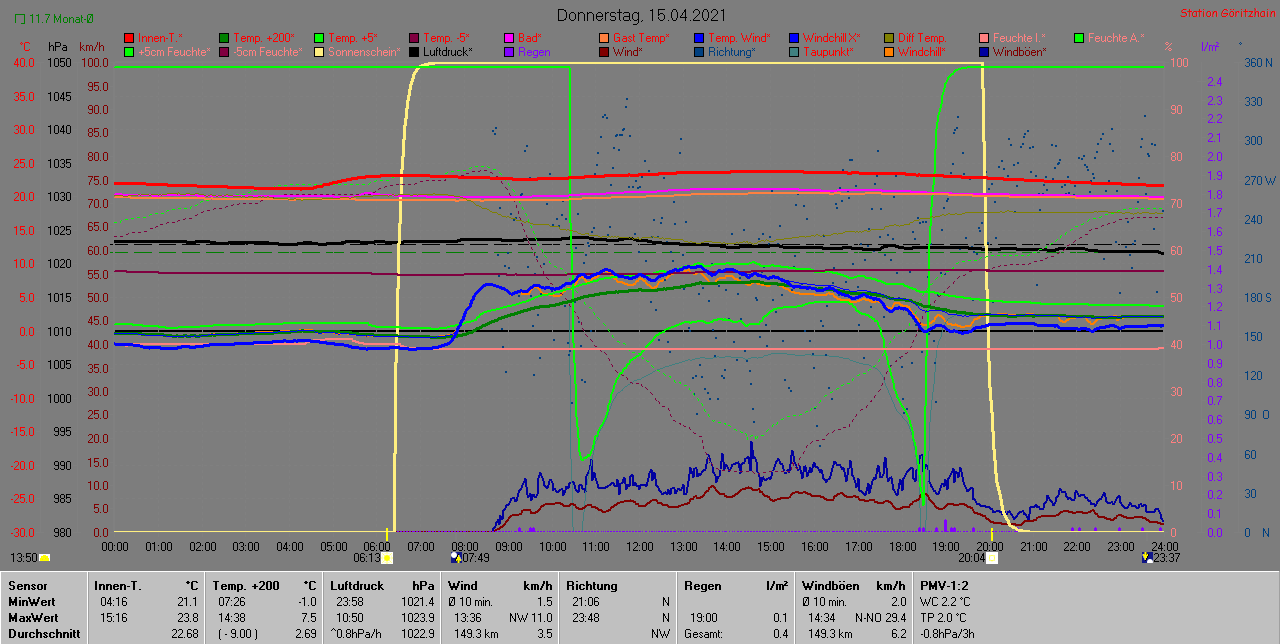Click the dark green Temp. +200 swatch

tap(224, 38)
